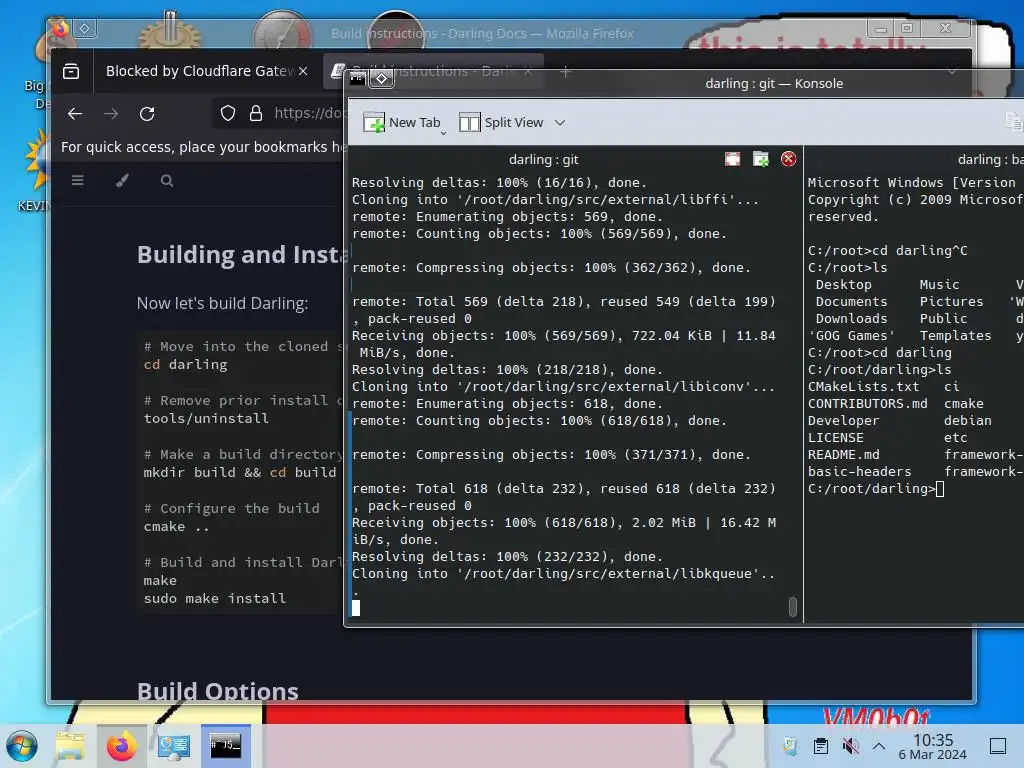Click the Firefox new tab plus button

(x=566, y=71)
